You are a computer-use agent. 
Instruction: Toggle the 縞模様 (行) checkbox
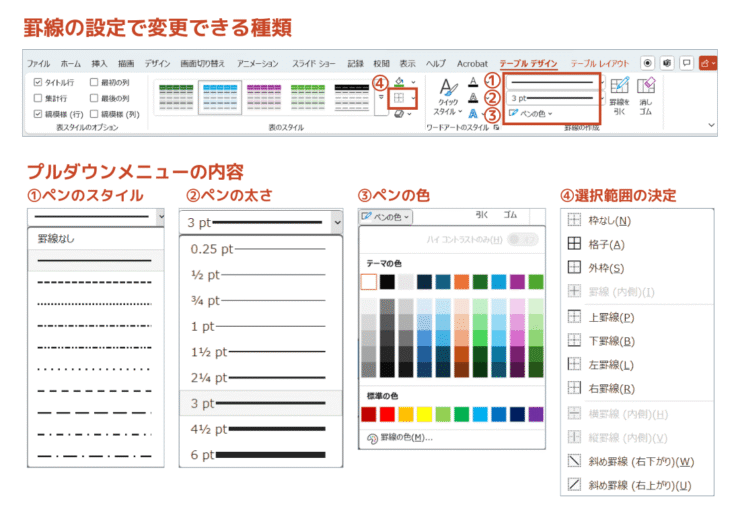tap(38, 114)
